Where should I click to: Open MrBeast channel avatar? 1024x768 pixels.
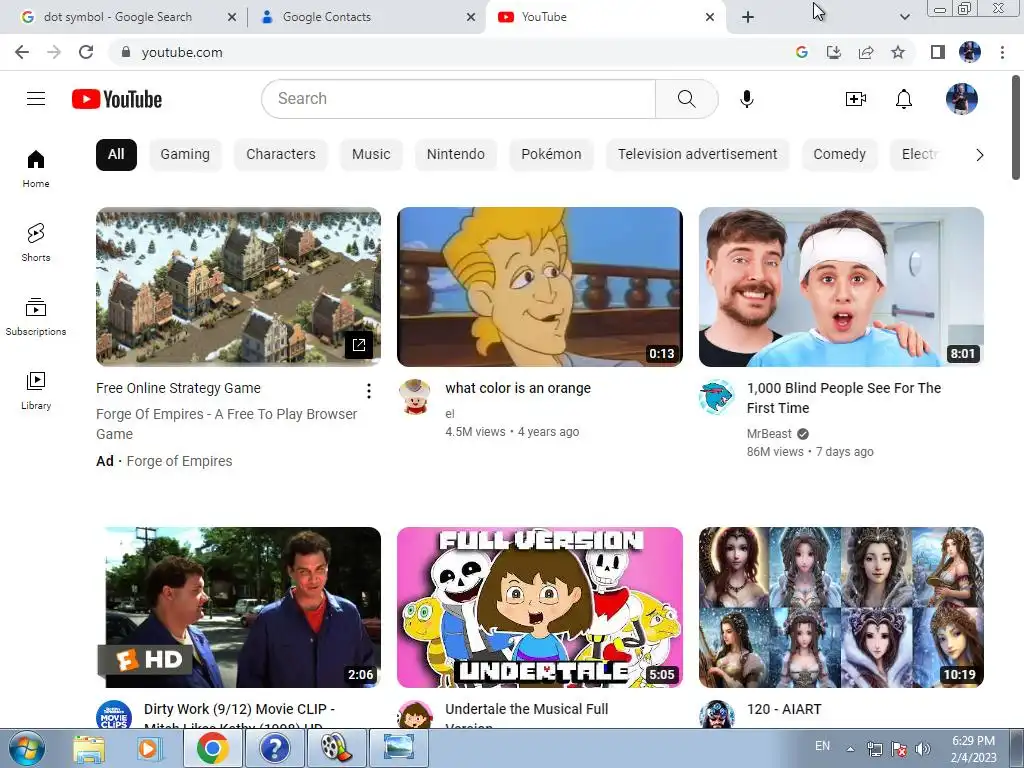coord(716,396)
